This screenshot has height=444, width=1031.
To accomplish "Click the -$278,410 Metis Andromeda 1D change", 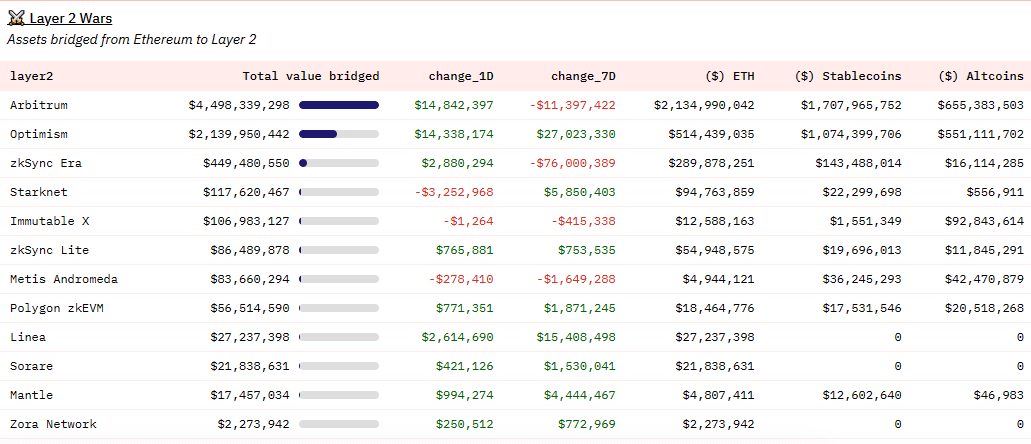I will 461,279.
